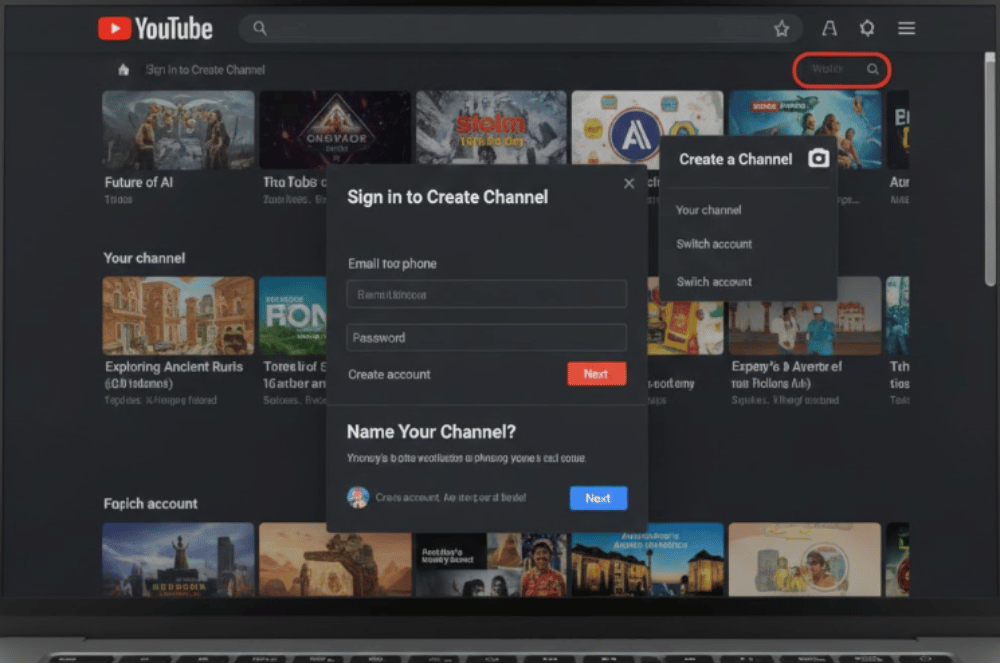Click the Sign in to Create Channel breadcrumb

coord(205,70)
